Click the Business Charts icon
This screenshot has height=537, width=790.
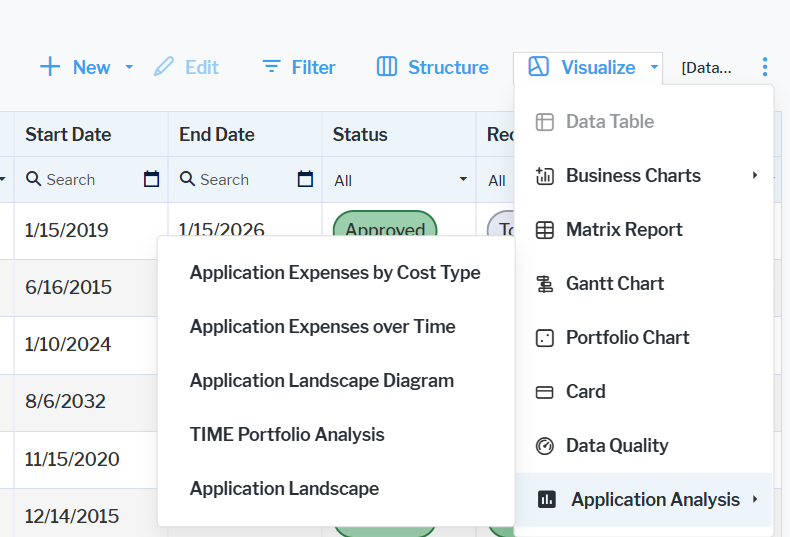click(545, 176)
